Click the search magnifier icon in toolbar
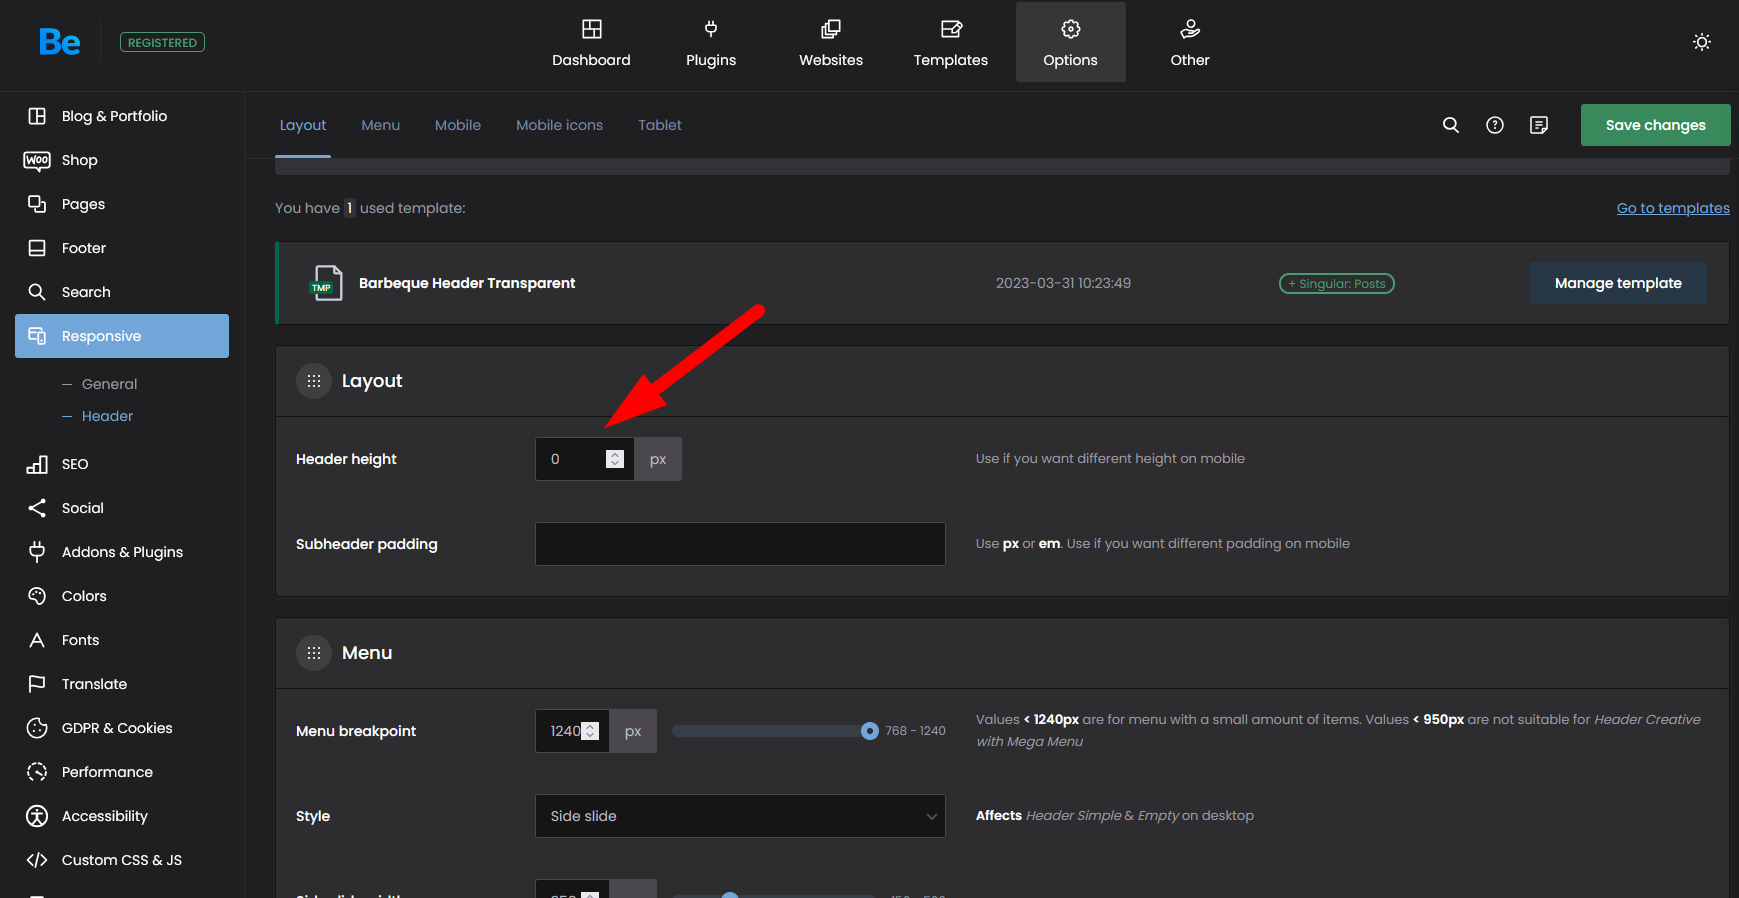The image size is (1739, 898). pyautogui.click(x=1451, y=125)
